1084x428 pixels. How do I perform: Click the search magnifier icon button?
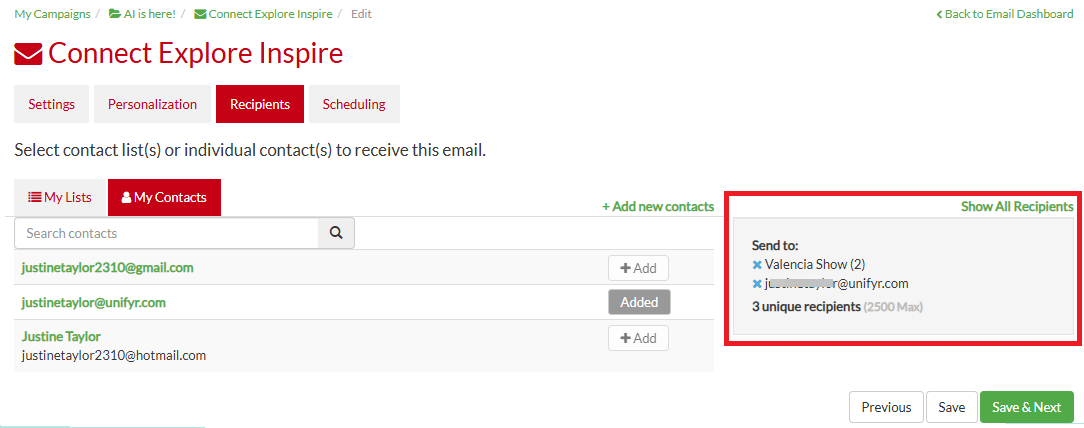[x=336, y=233]
